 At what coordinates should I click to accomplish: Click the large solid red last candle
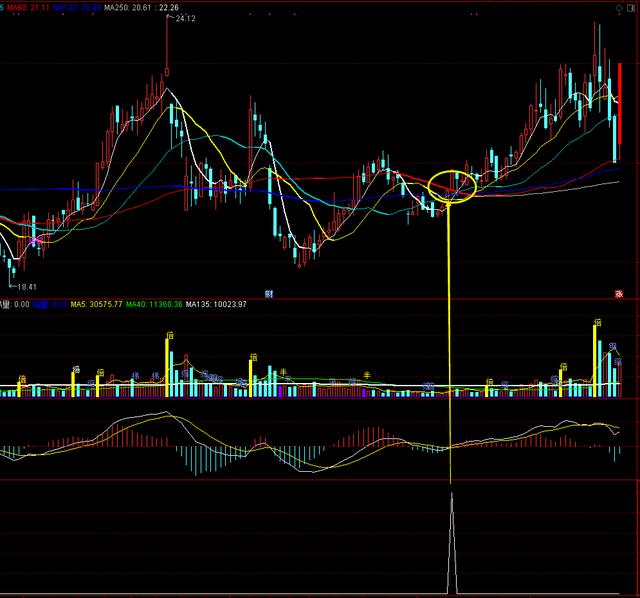tap(620, 104)
